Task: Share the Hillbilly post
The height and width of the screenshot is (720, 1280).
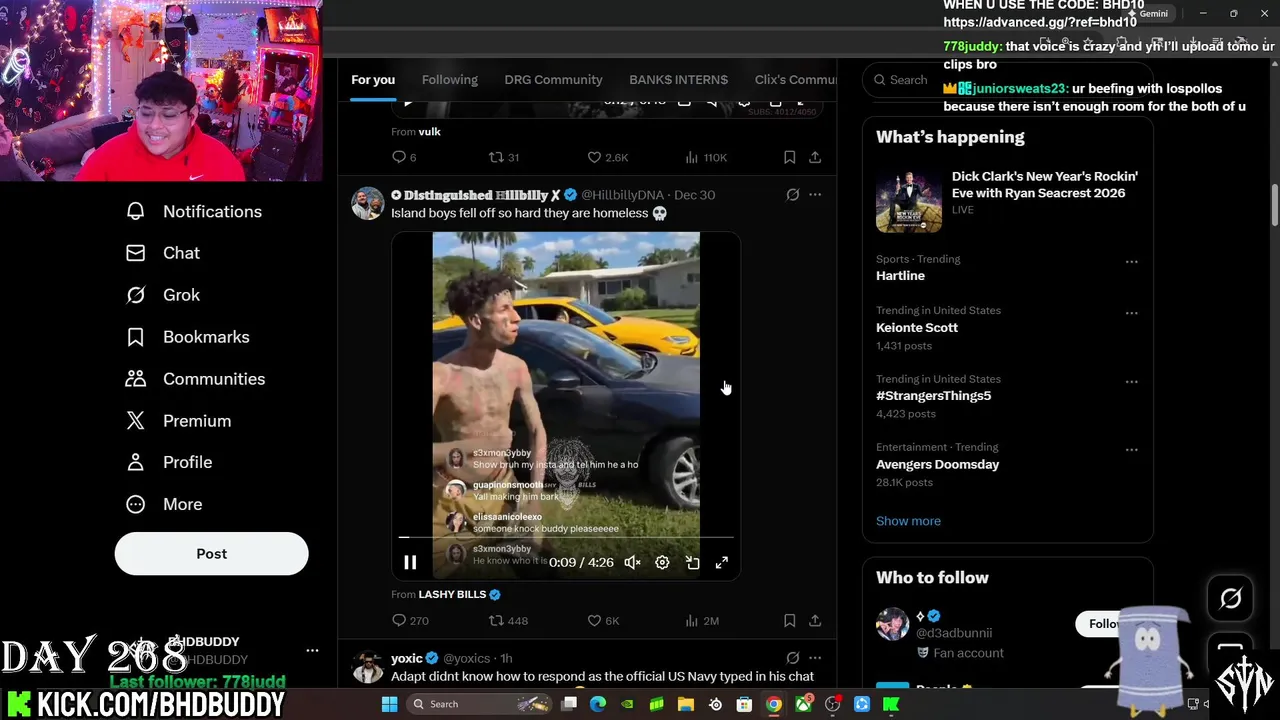Action: (x=815, y=621)
